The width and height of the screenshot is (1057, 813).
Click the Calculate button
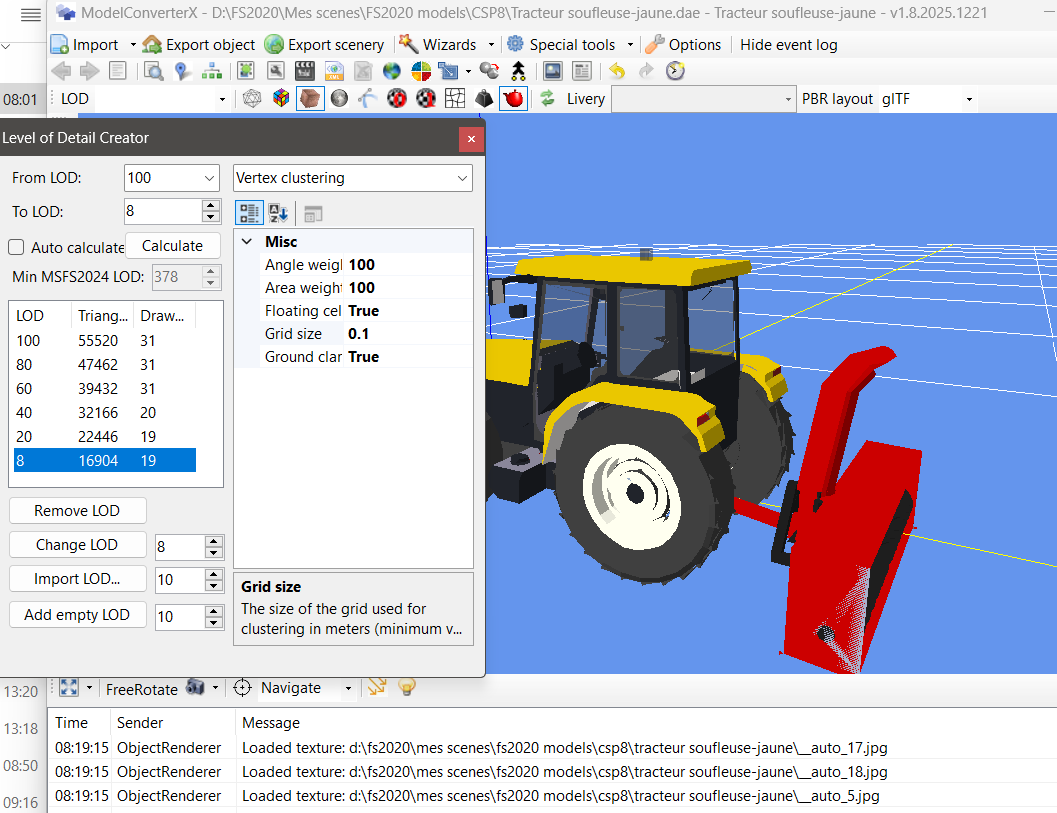pyautogui.click(x=172, y=246)
